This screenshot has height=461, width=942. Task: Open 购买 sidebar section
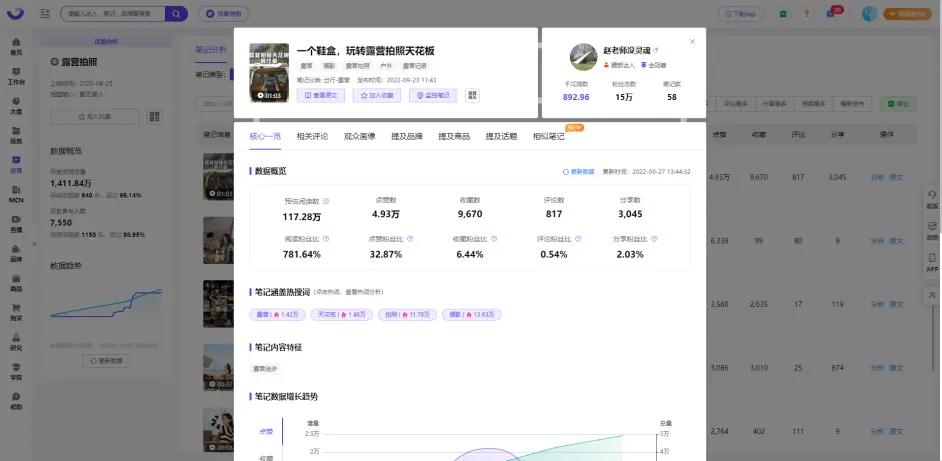(x=16, y=312)
